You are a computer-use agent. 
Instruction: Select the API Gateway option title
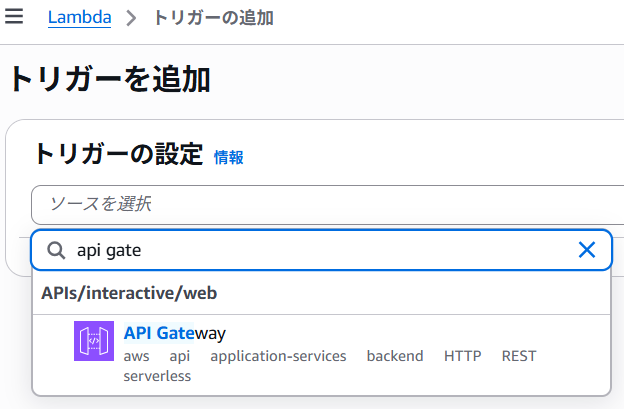pos(174,333)
